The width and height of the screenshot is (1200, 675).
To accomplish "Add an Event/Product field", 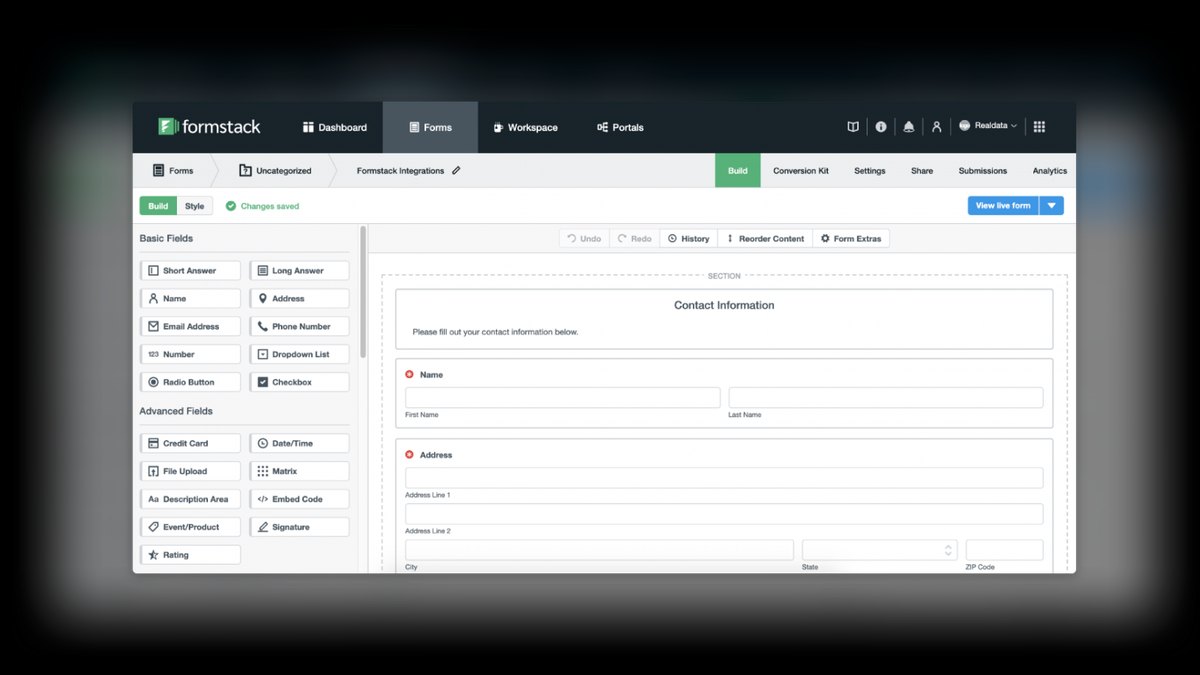I will point(190,527).
